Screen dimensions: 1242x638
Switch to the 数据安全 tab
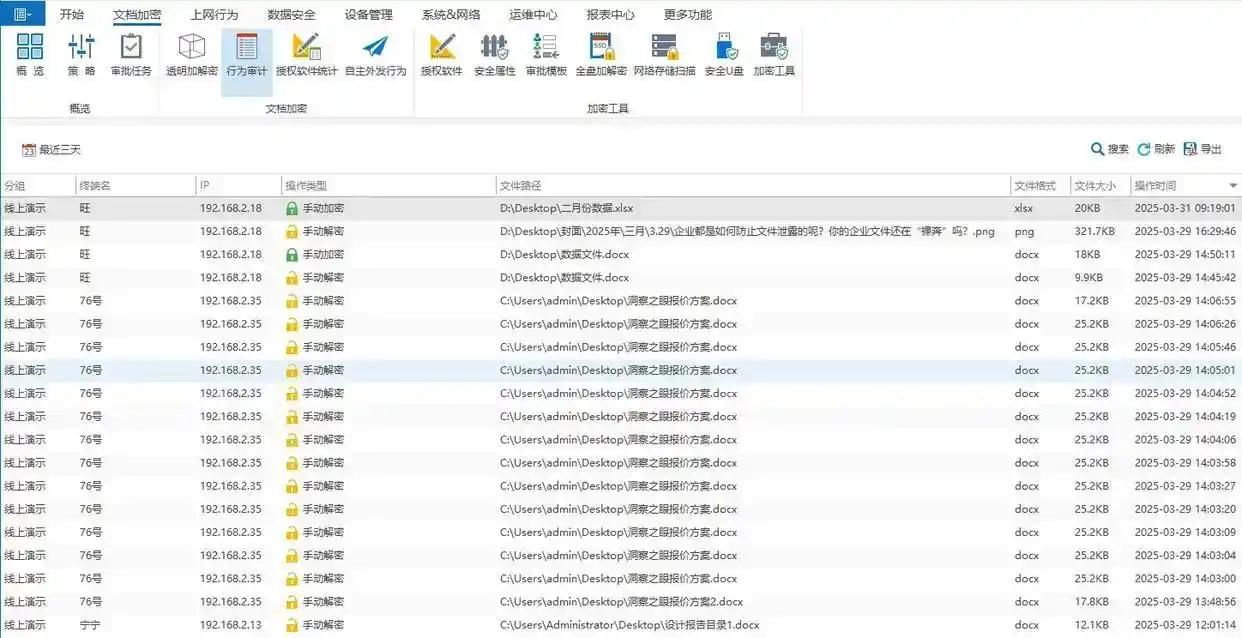[291, 15]
